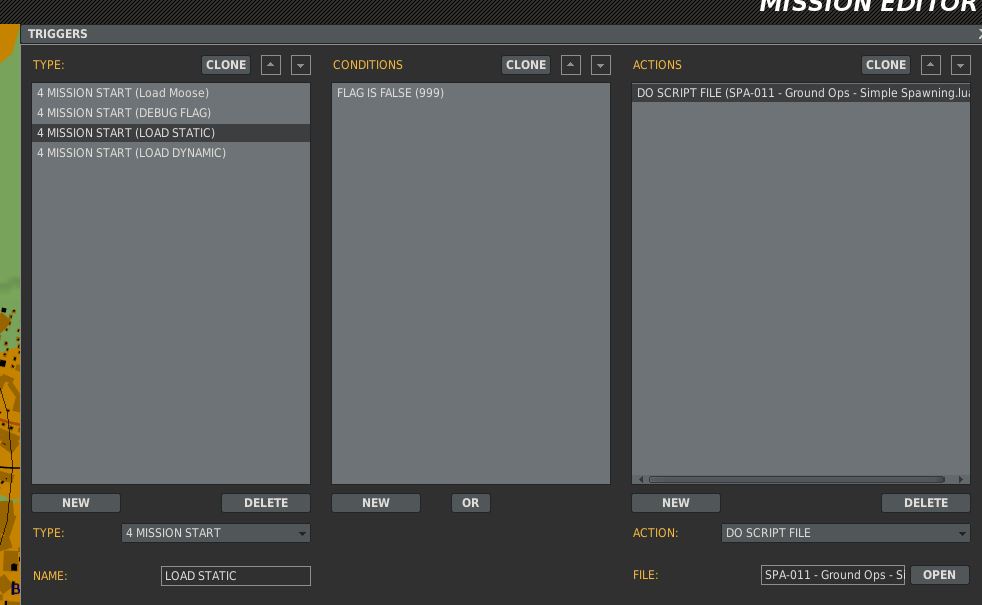982x605 pixels.
Task: Select the Load Moose trigger
Action: pos(123,93)
